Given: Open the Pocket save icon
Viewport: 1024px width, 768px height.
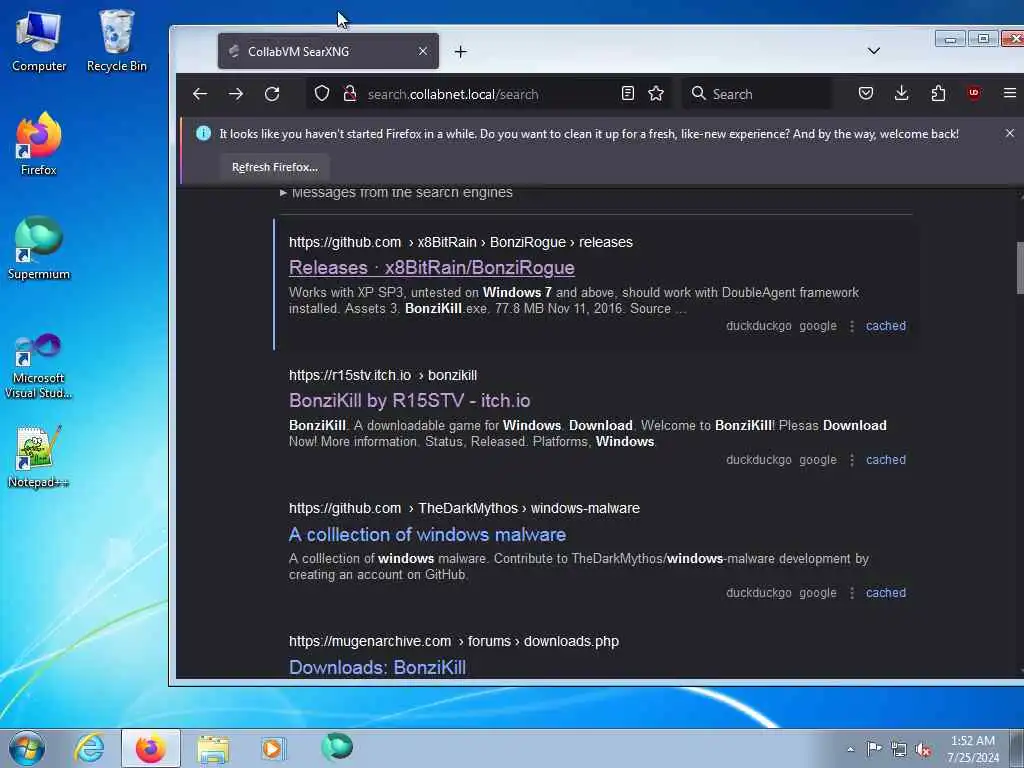Looking at the screenshot, I should 866,93.
